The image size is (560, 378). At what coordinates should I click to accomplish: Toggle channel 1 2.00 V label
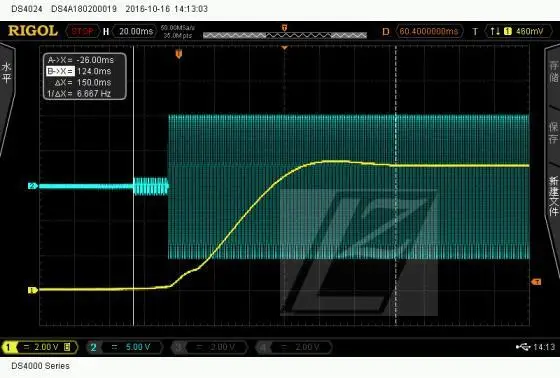coord(40,347)
